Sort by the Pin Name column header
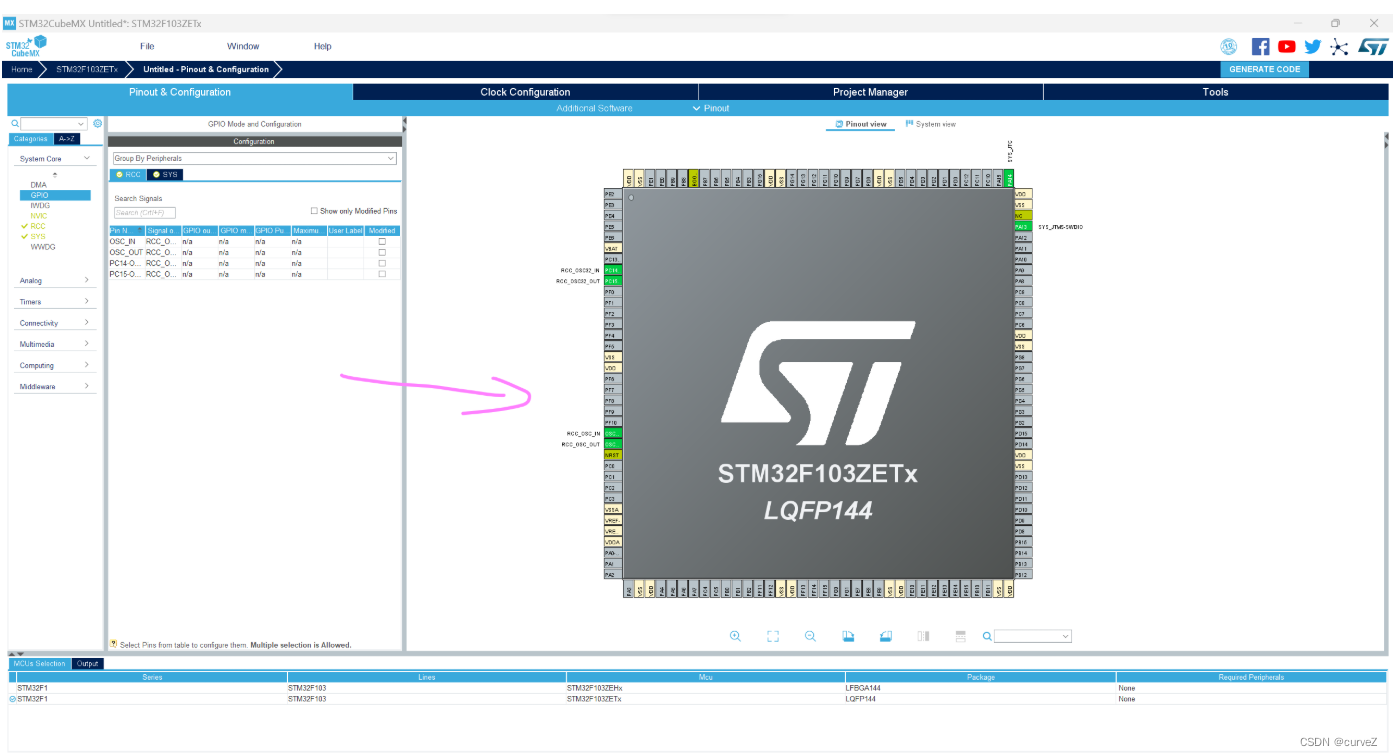The height and width of the screenshot is (756, 1393). tap(126, 230)
